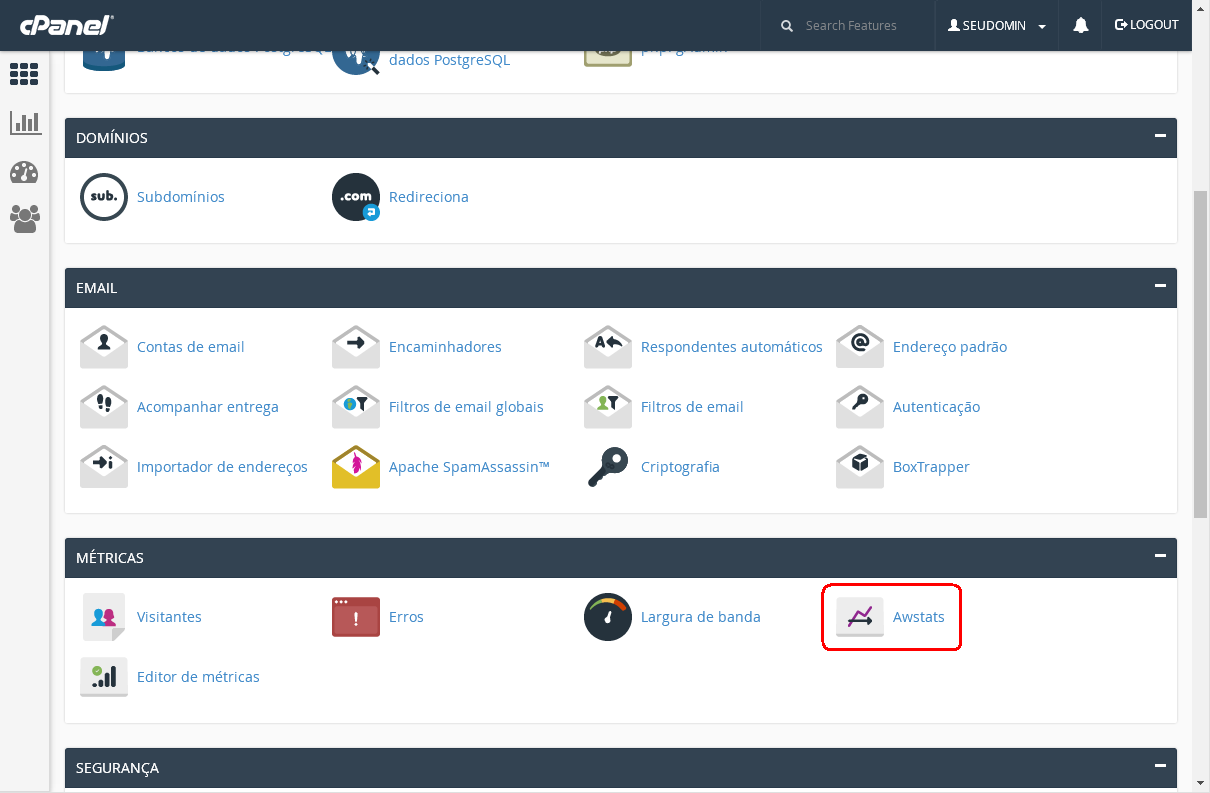The height and width of the screenshot is (793, 1210).
Task: Open the Redireciona link
Action: [429, 197]
